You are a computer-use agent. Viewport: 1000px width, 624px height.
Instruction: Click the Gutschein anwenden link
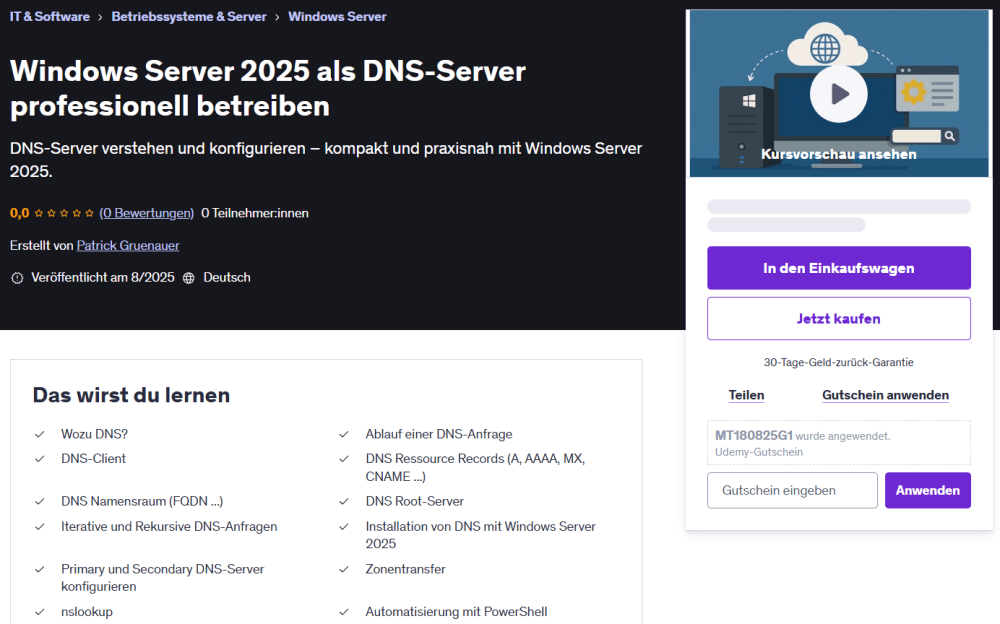coord(885,395)
